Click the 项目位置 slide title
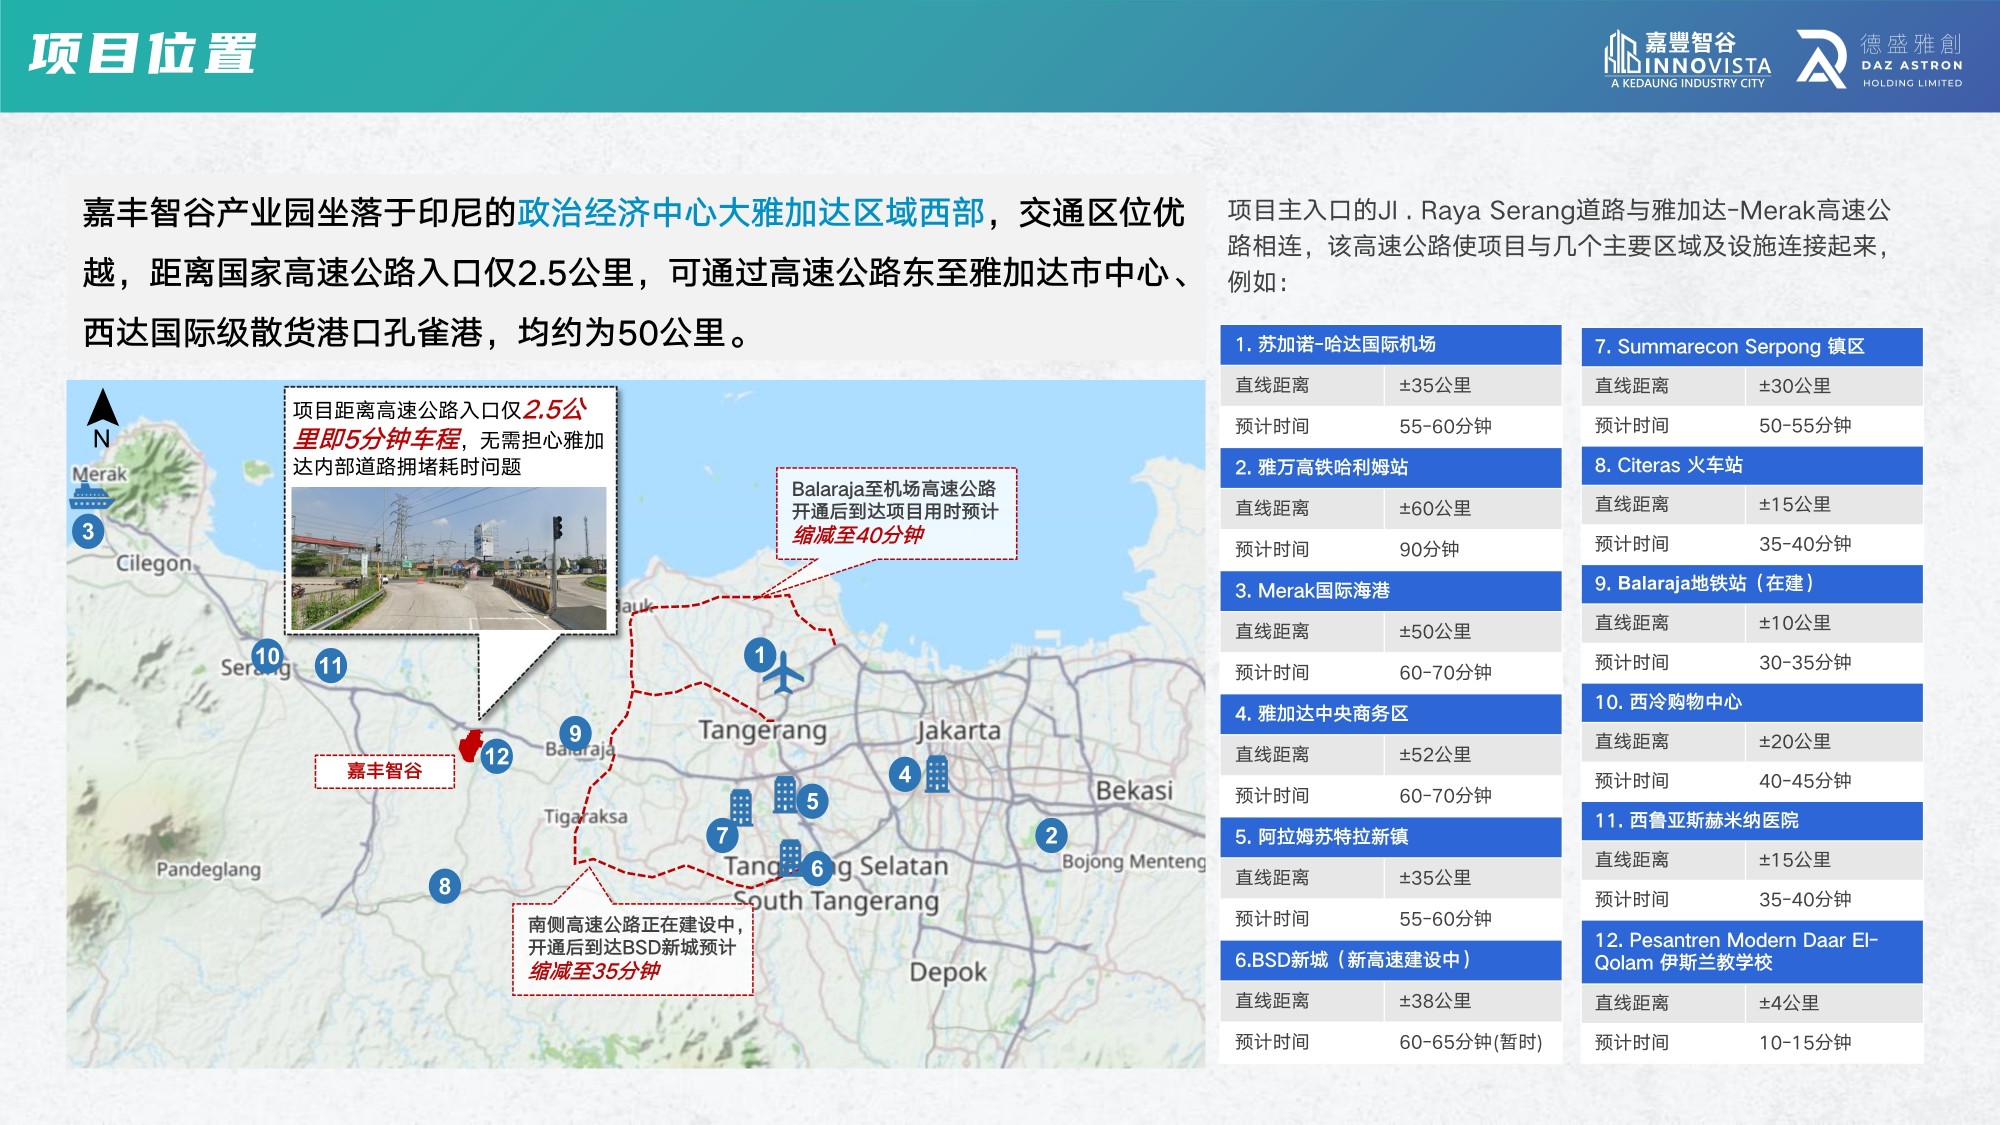This screenshot has width=2000, height=1125. click(143, 54)
